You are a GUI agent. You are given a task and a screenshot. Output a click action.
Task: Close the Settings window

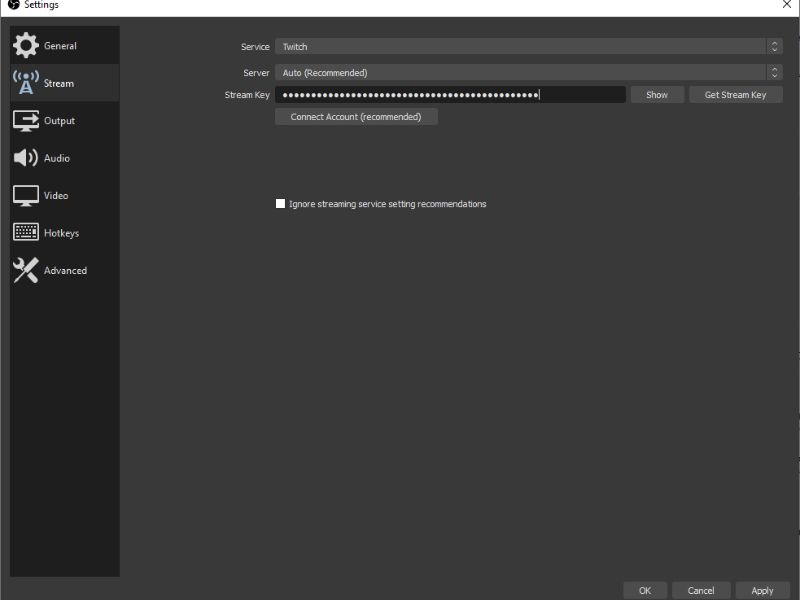coord(785,5)
